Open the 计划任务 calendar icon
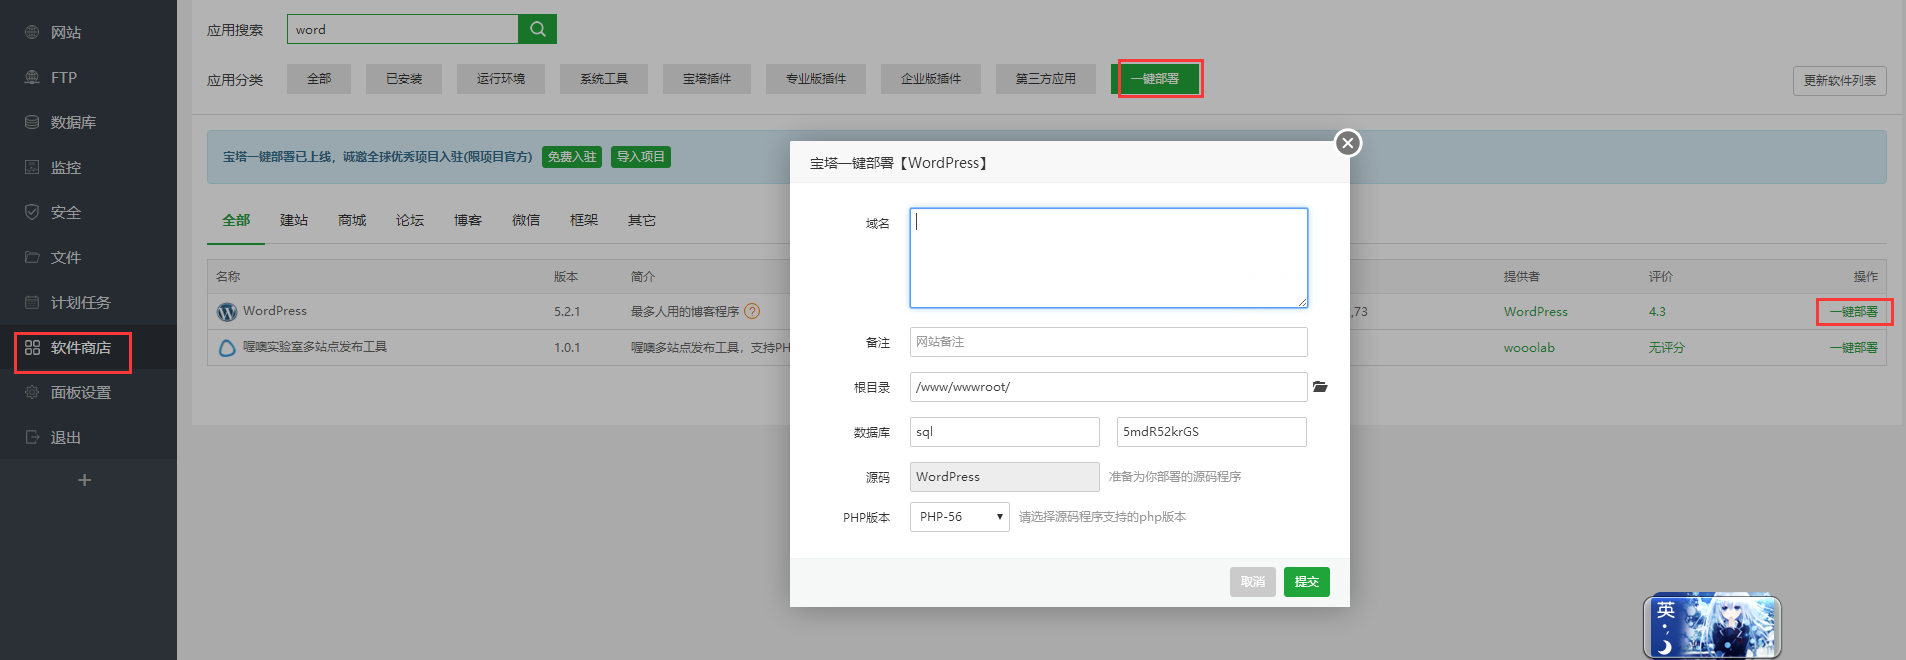Image resolution: width=1906 pixels, height=660 pixels. click(x=32, y=302)
